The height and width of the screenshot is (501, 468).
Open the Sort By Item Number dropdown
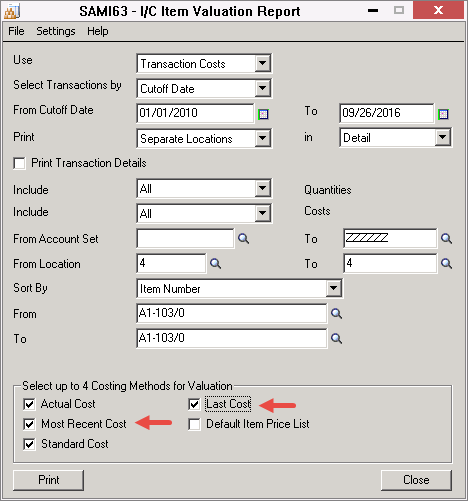pos(334,288)
